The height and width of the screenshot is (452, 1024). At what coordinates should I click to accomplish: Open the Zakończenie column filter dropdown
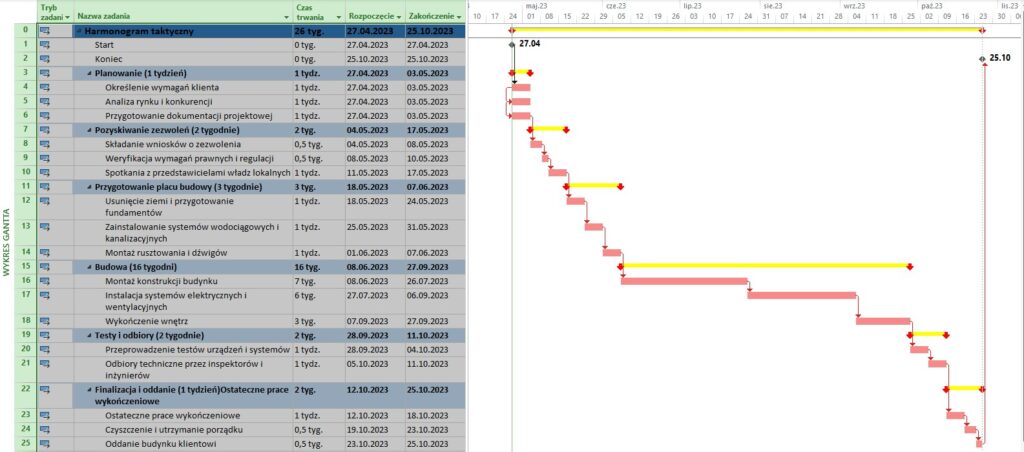coord(460,18)
